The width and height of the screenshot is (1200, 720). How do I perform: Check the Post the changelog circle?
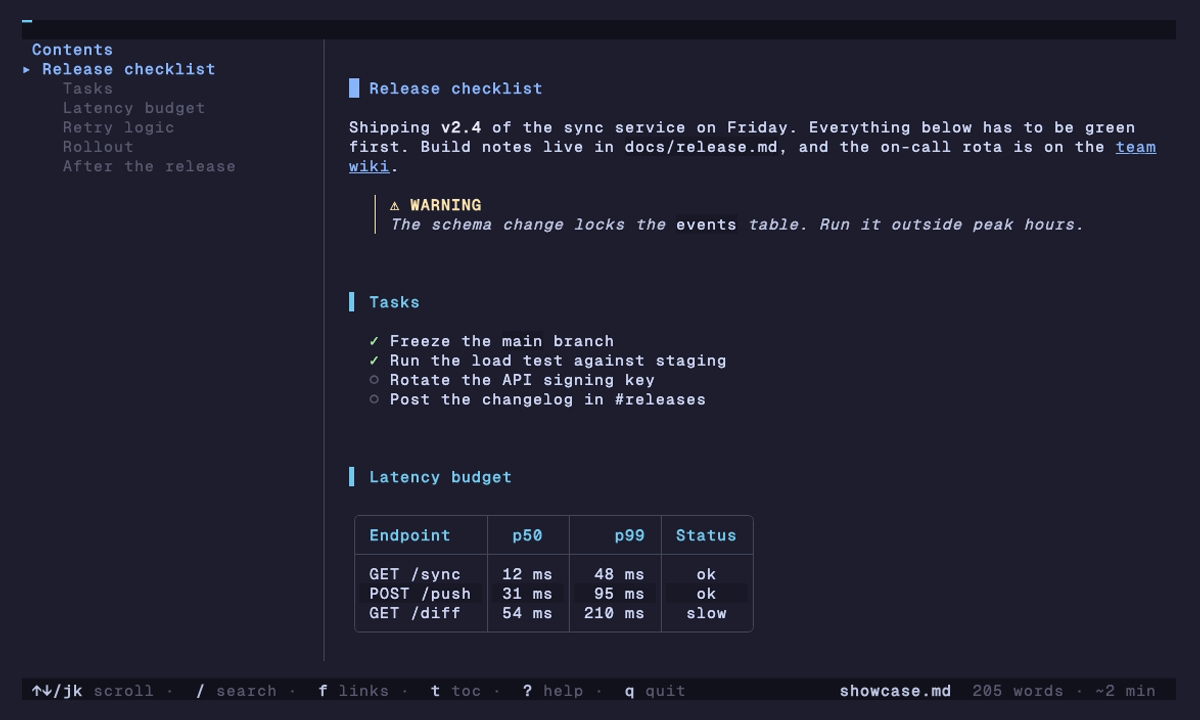click(374, 399)
